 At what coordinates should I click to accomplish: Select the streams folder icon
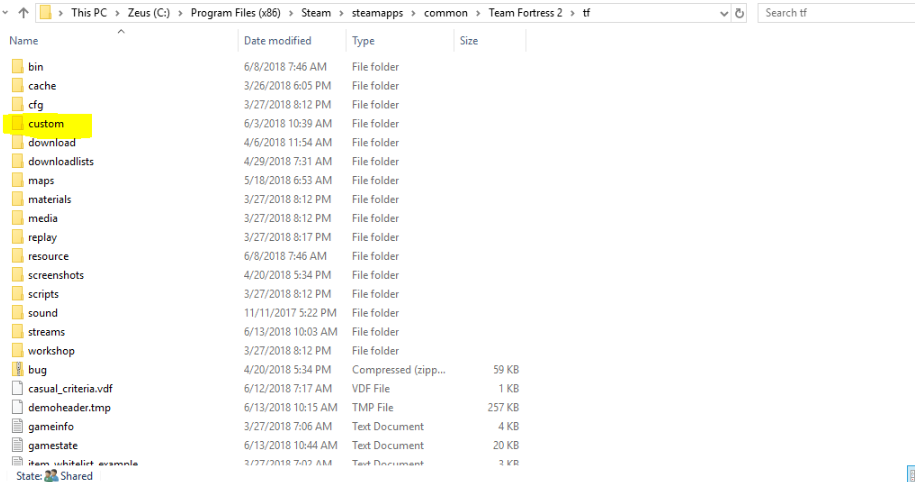point(18,331)
